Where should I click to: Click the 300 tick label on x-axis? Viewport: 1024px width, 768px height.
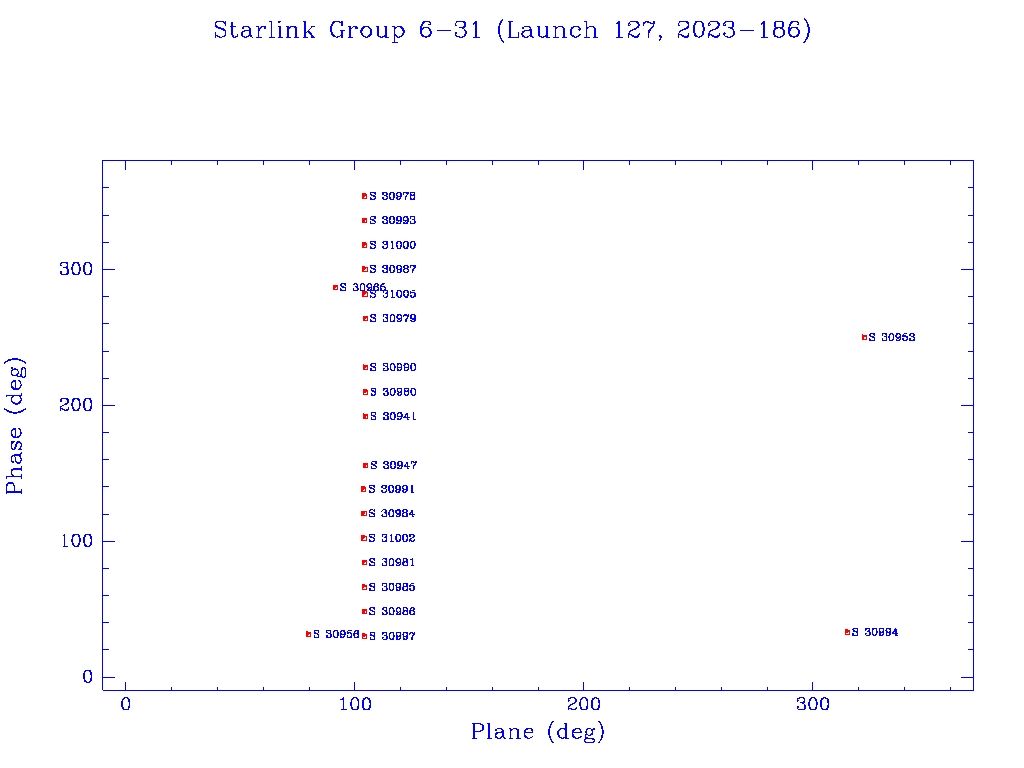tap(812, 705)
